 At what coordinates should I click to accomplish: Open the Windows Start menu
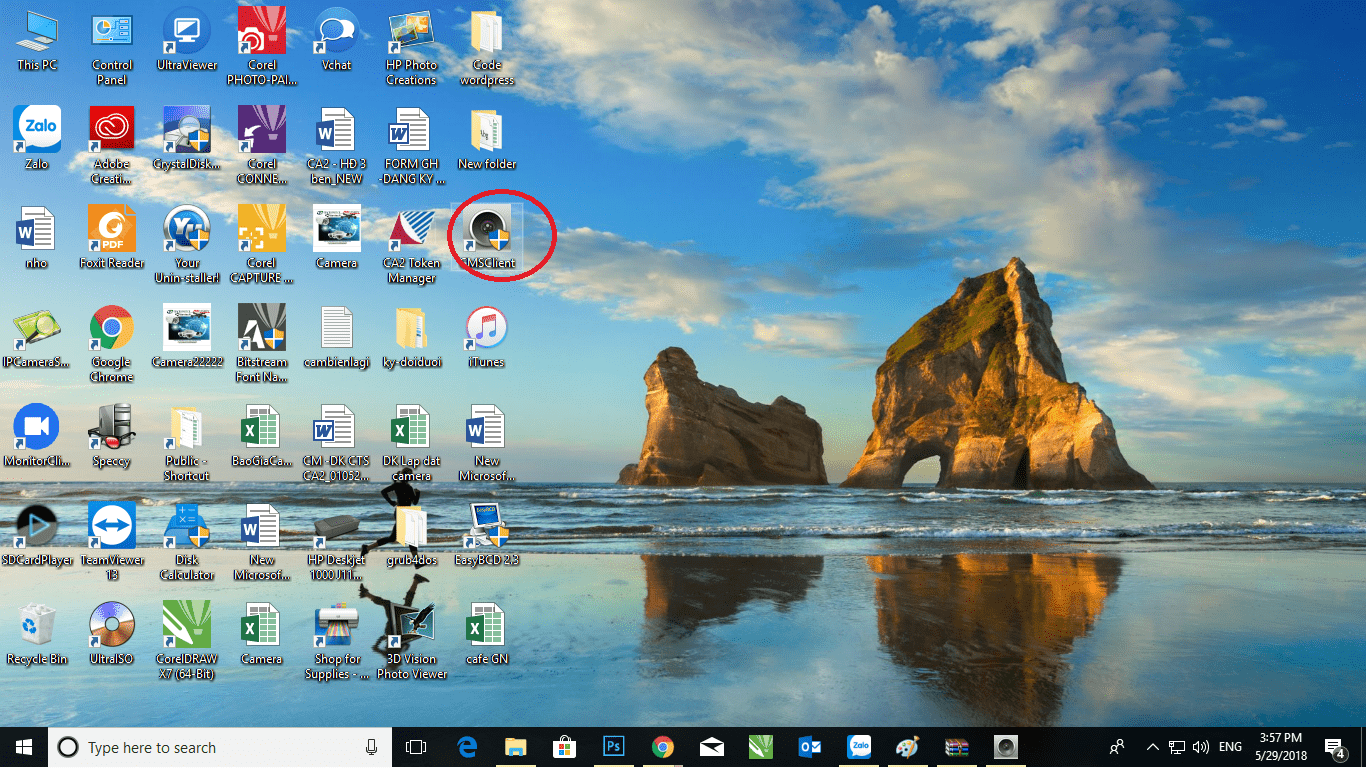click(24, 747)
